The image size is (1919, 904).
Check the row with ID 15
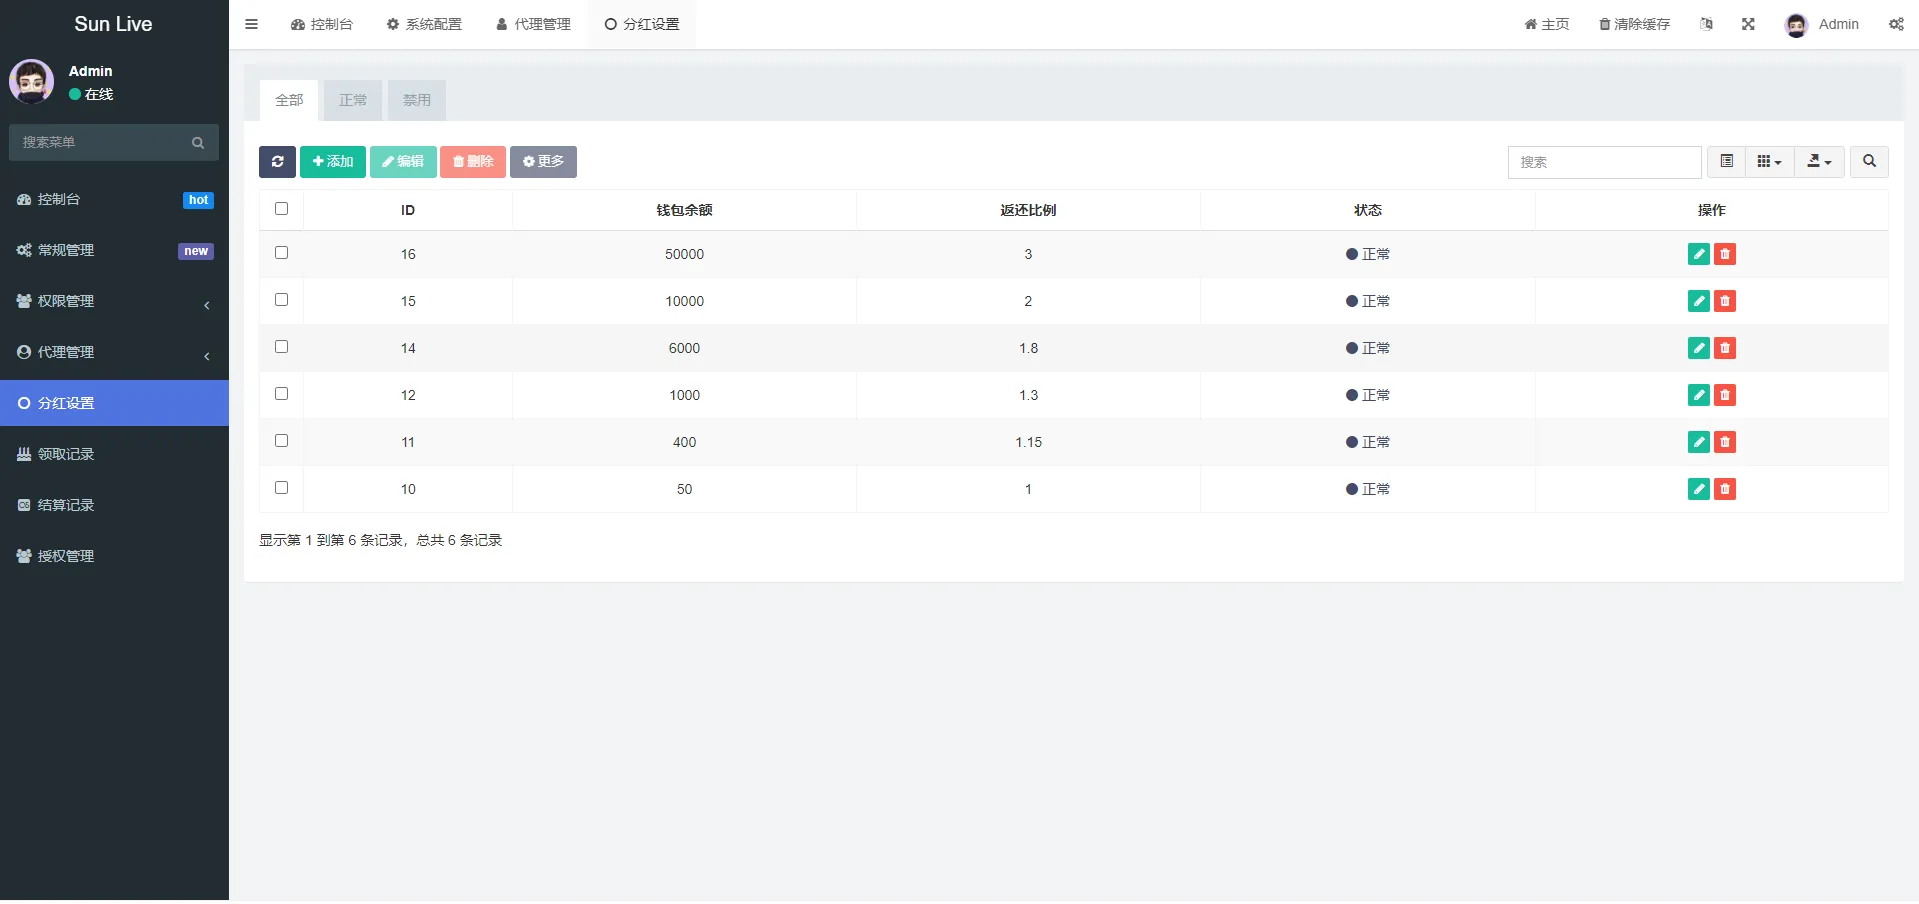[x=281, y=300]
